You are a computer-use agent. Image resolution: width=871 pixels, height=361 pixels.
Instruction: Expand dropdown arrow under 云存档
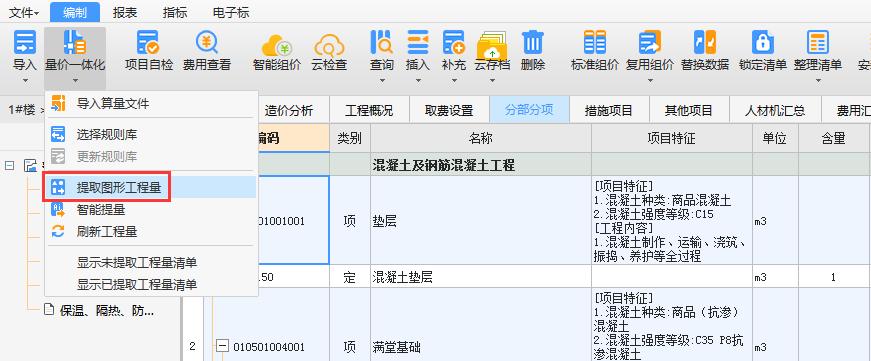coord(492,81)
